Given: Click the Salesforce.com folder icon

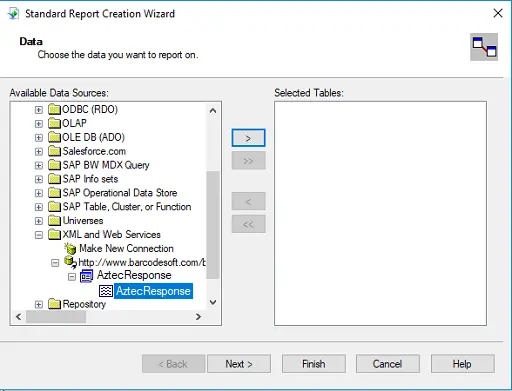Looking at the screenshot, I should [x=54, y=151].
